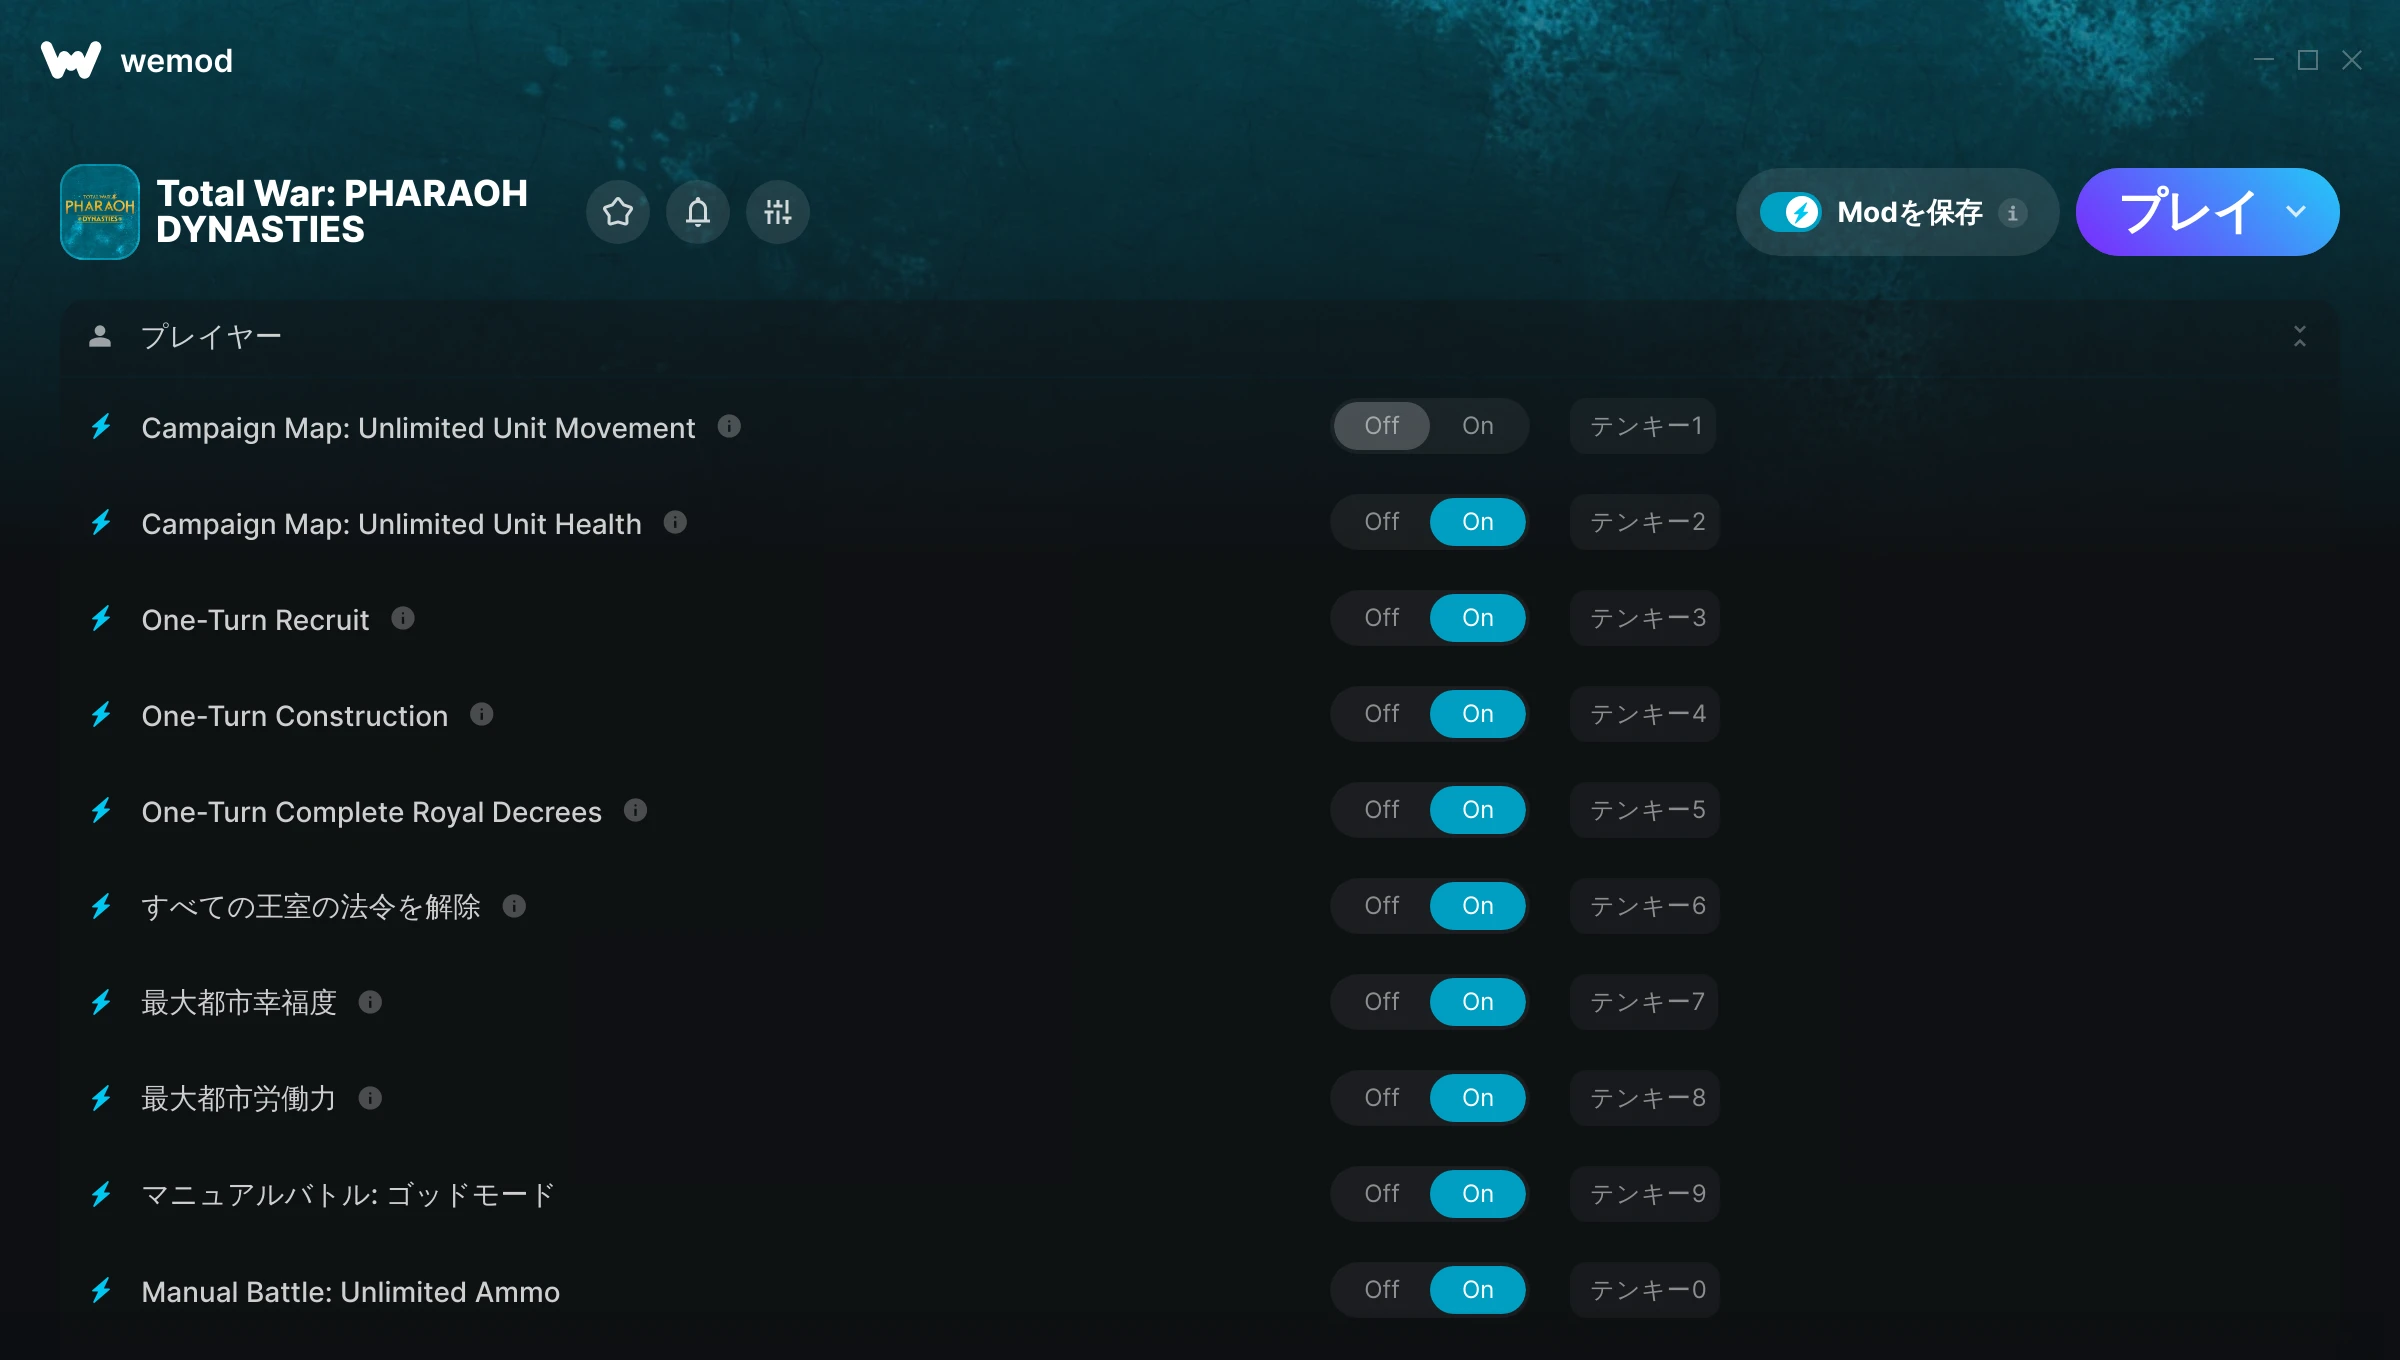This screenshot has height=1360, width=2400.
Task: Click lightning icon for One-Turn Complete Royal Decrees
Action: click(101, 811)
